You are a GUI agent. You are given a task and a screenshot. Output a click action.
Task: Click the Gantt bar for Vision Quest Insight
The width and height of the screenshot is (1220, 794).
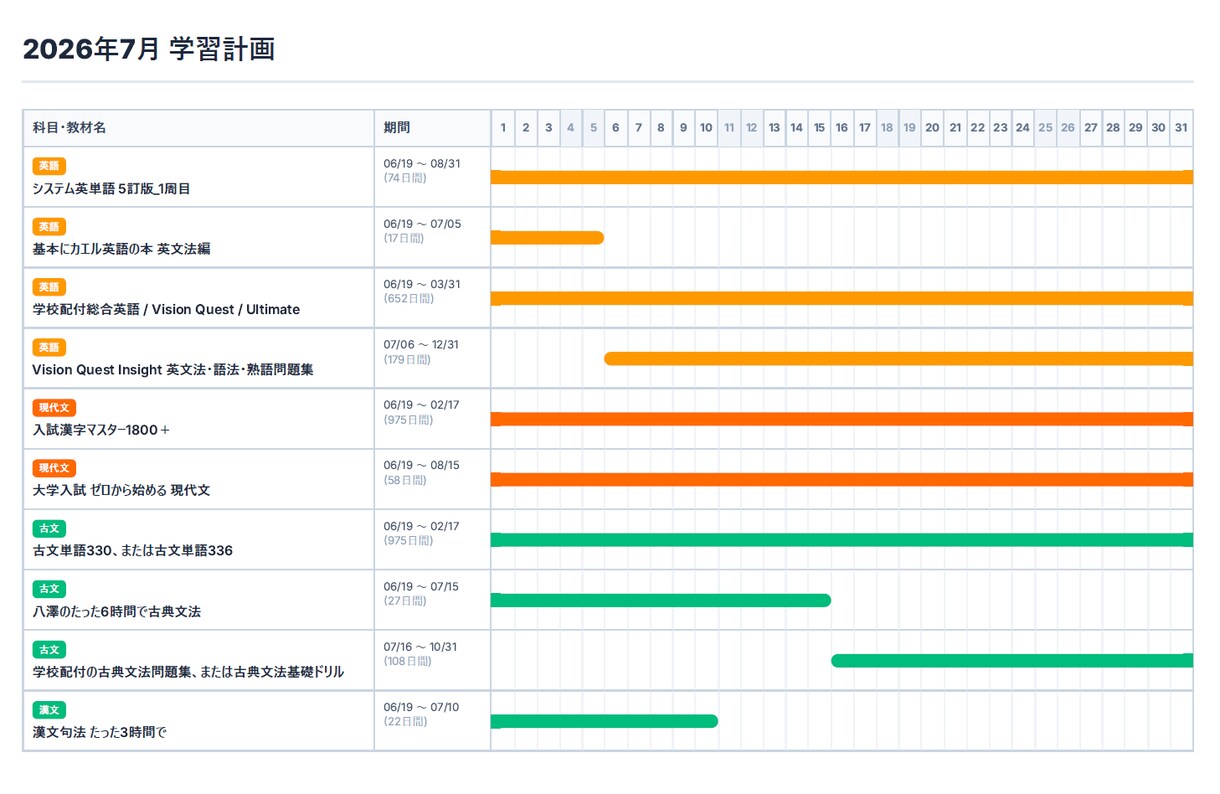[899, 359]
